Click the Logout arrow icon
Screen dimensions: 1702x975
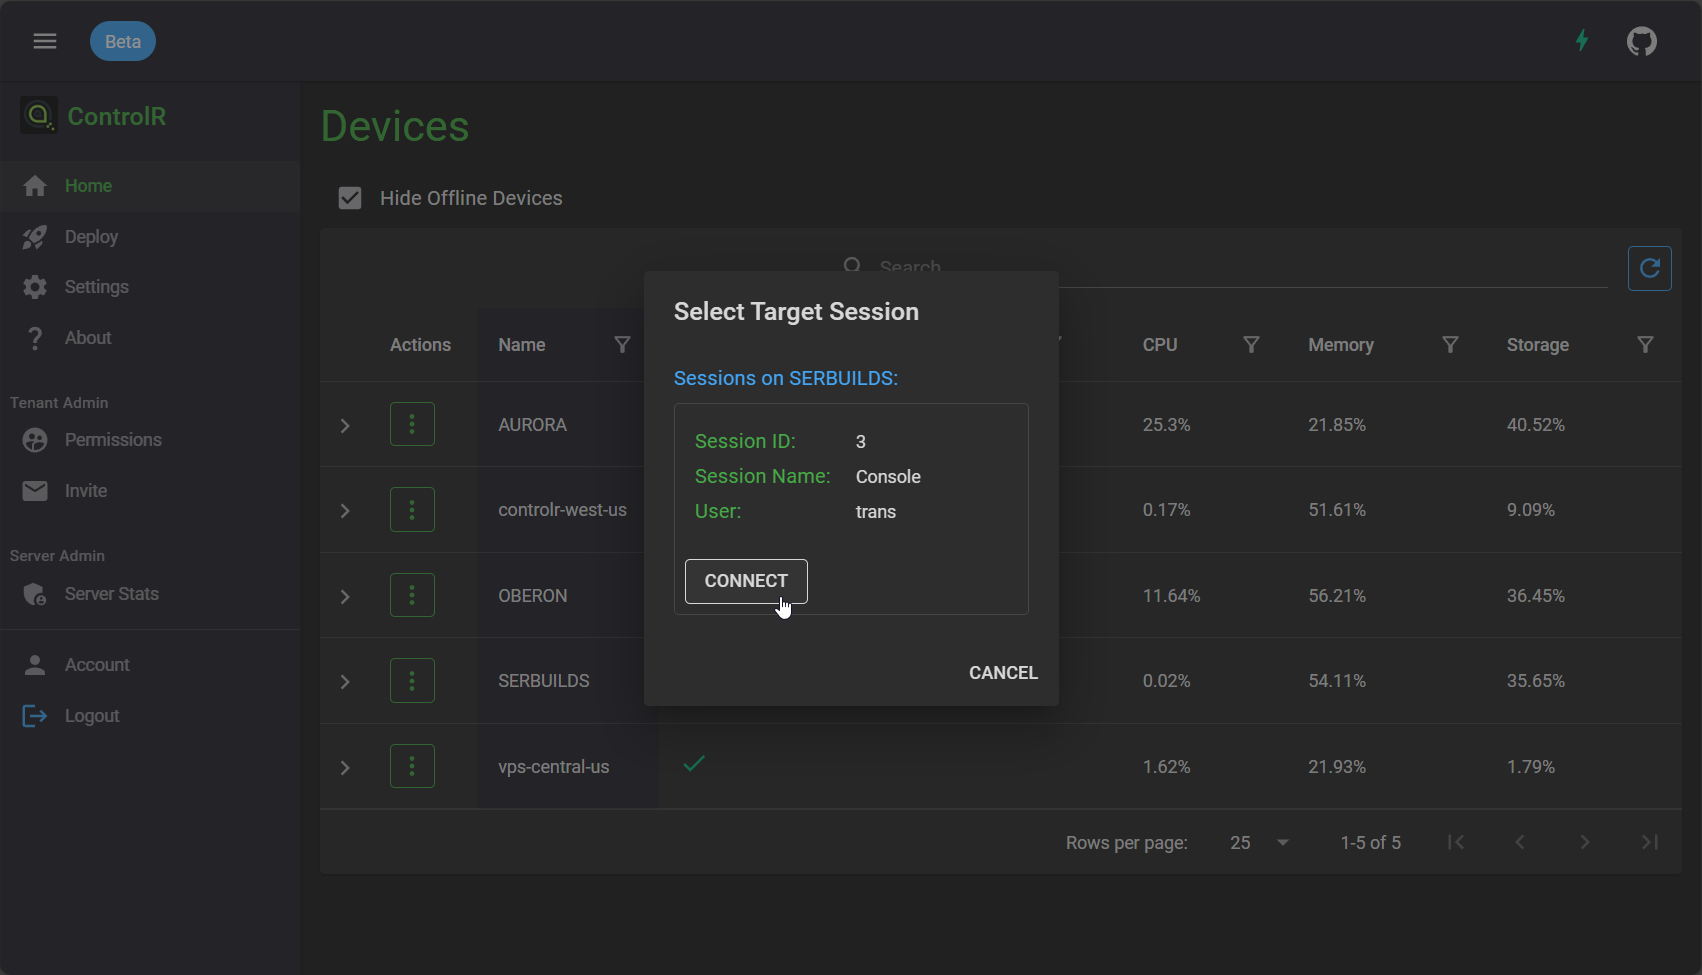[35, 716]
